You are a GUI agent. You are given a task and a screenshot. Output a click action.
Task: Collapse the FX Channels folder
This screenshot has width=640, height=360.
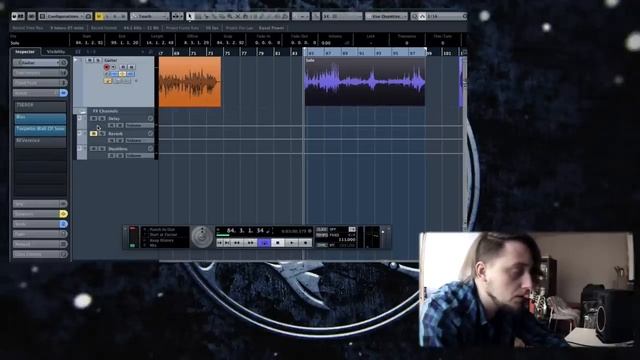(x=82, y=111)
